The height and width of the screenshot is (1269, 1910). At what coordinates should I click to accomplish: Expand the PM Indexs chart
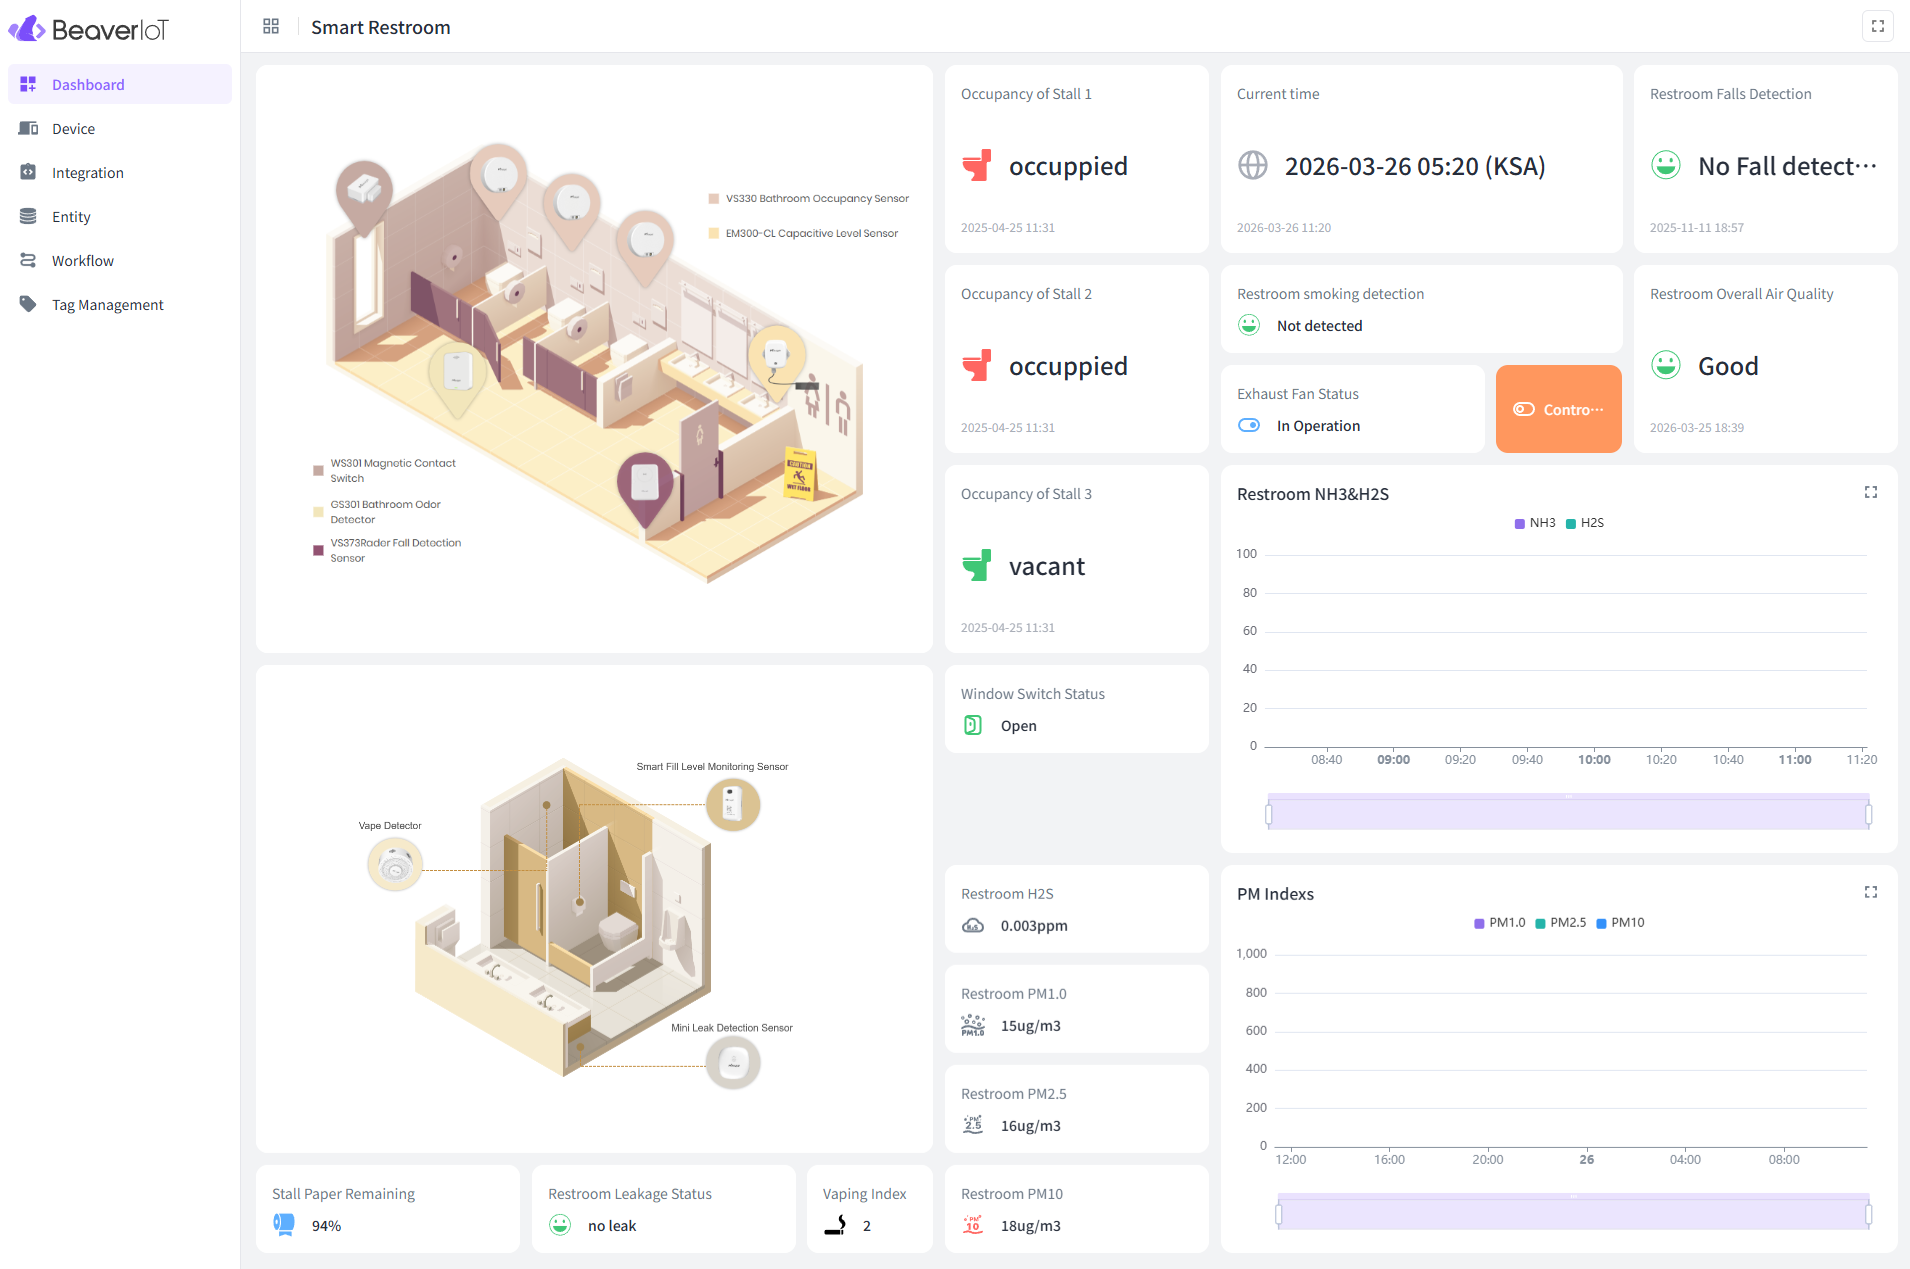click(1870, 893)
